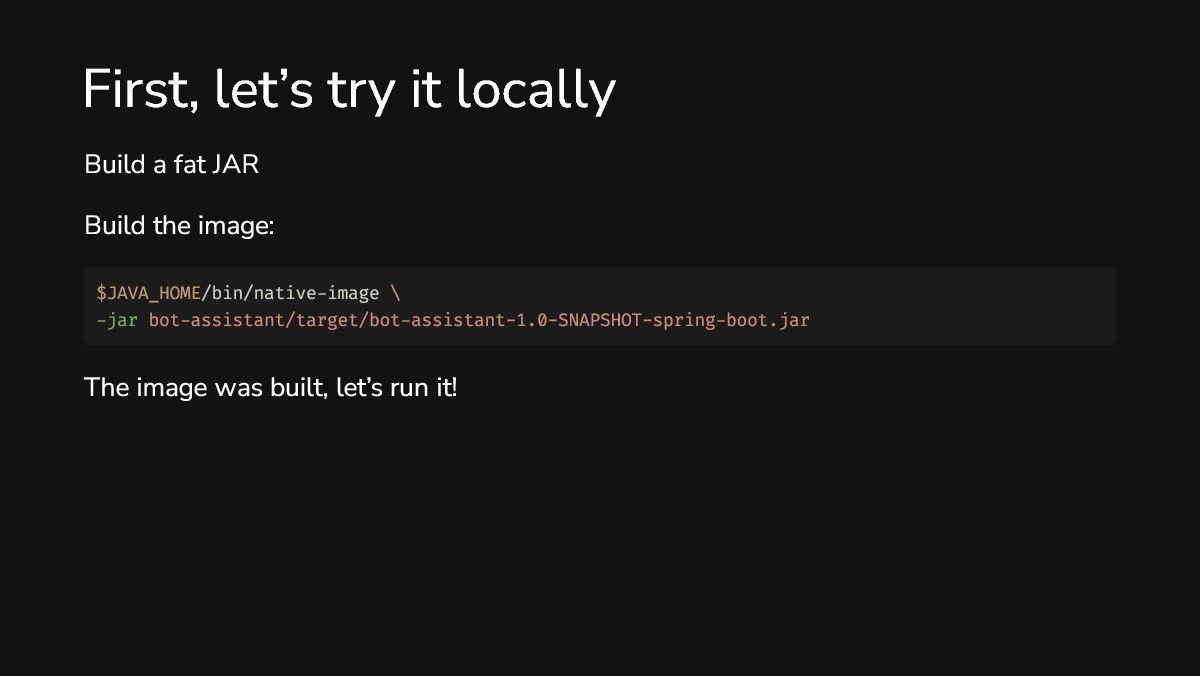
Task: Click 'The image was built, let's run it!'
Action: click(270, 387)
